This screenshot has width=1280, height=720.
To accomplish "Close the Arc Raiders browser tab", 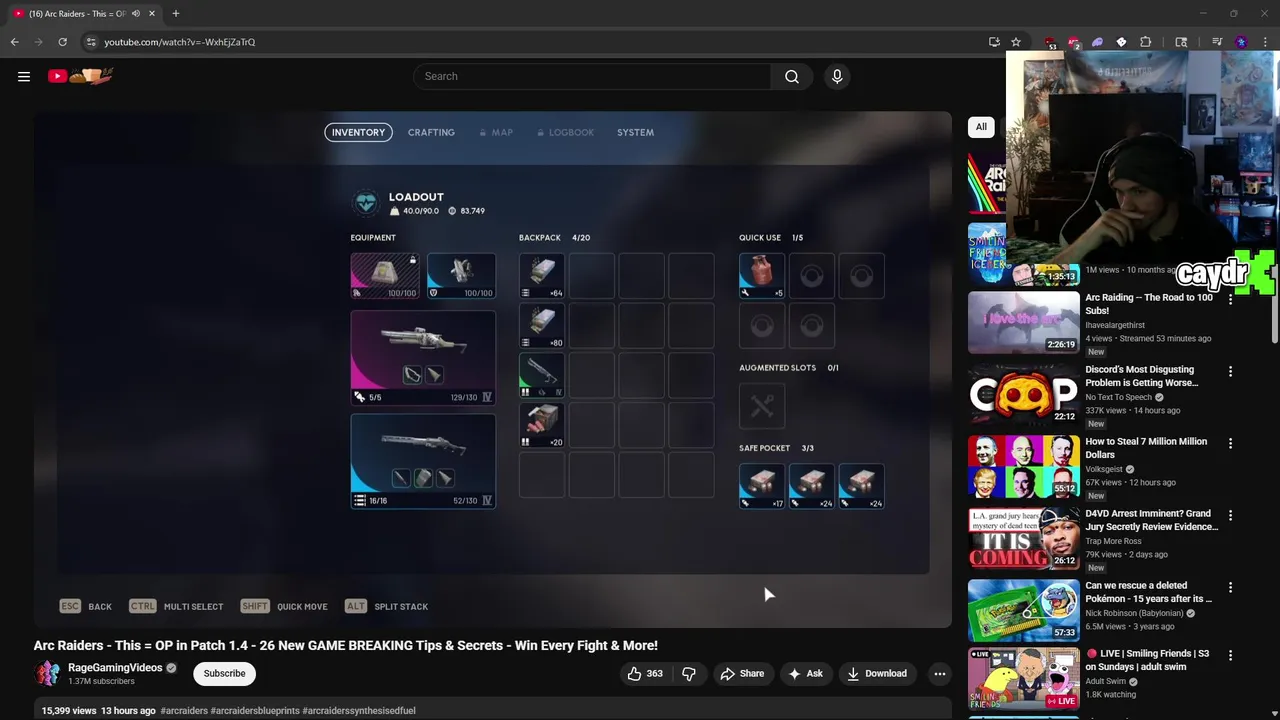I will coord(152,14).
